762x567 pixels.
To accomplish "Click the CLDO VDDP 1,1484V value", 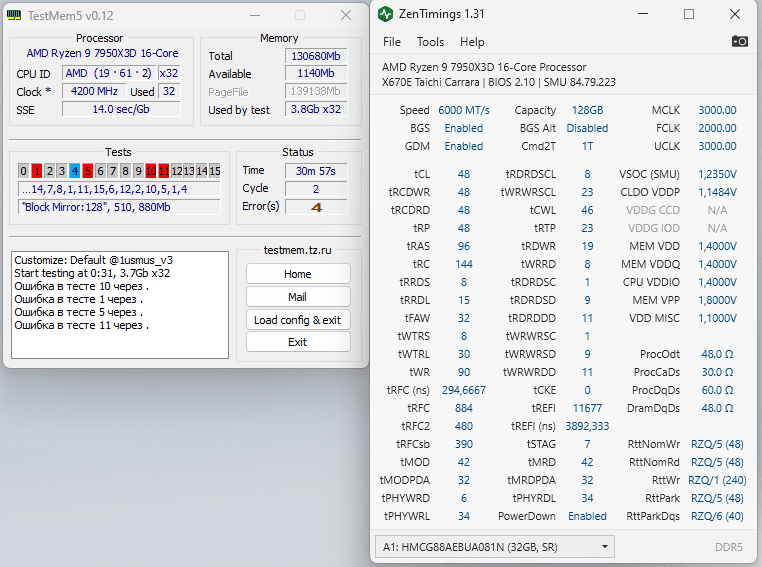I will pos(717,192).
